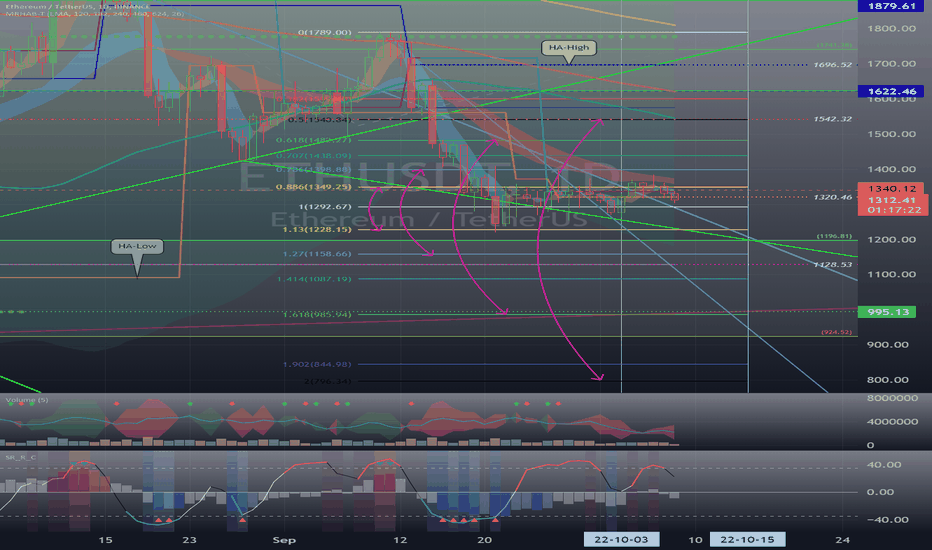The height and width of the screenshot is (550, 932).
Task: Select the blue 1622.46 price tag
Action: (891, 91)
